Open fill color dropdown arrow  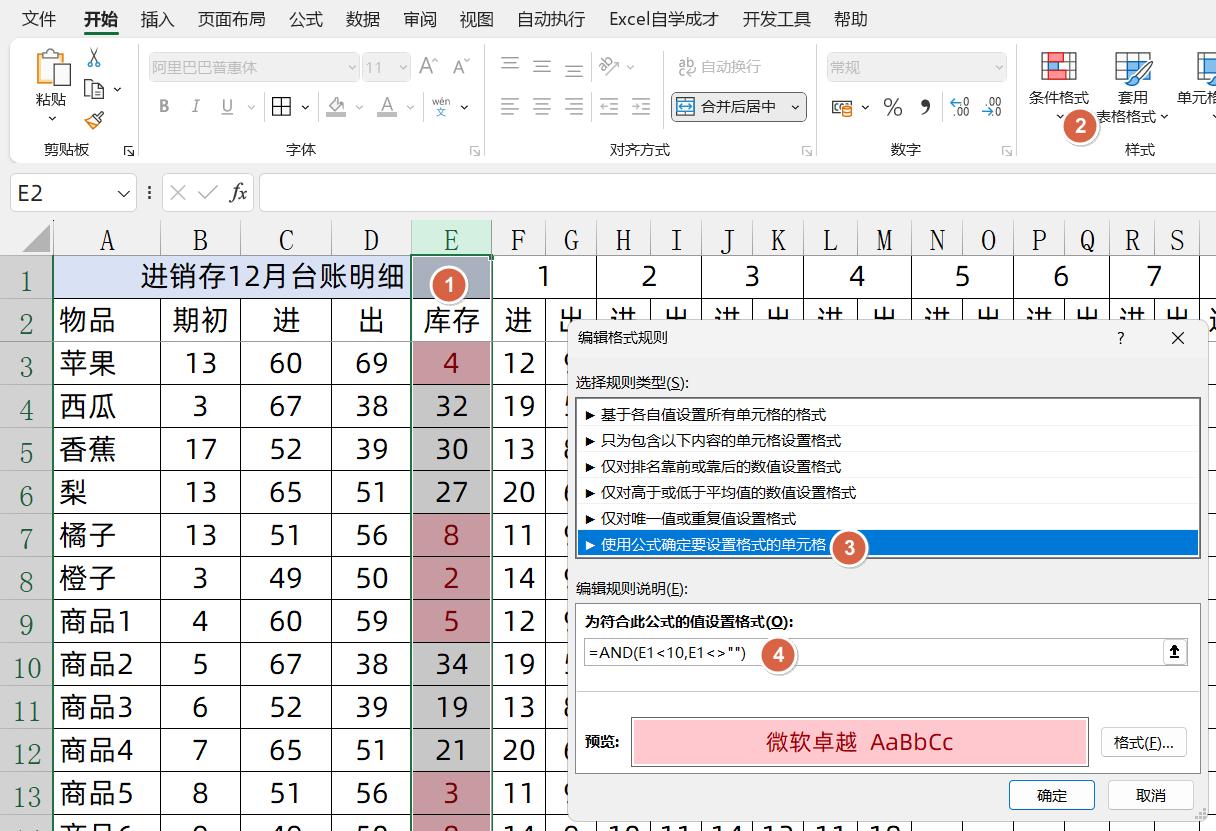pyautogui.click(x=358, y=107)
